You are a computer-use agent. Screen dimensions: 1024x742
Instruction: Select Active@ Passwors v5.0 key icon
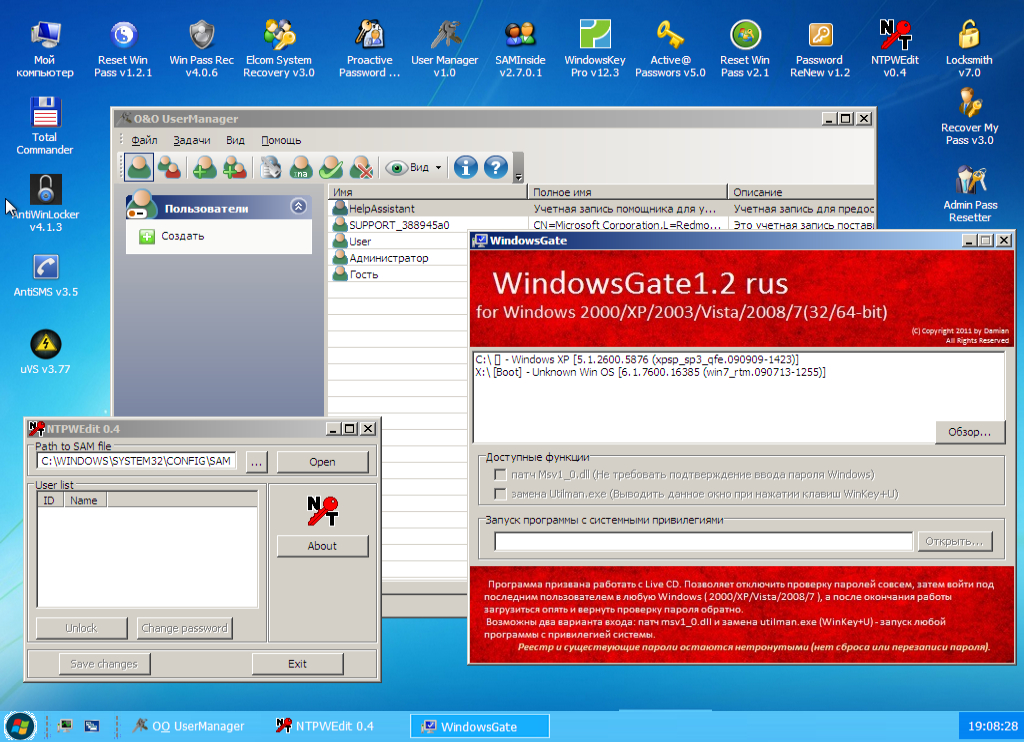[x=670, y=49]
